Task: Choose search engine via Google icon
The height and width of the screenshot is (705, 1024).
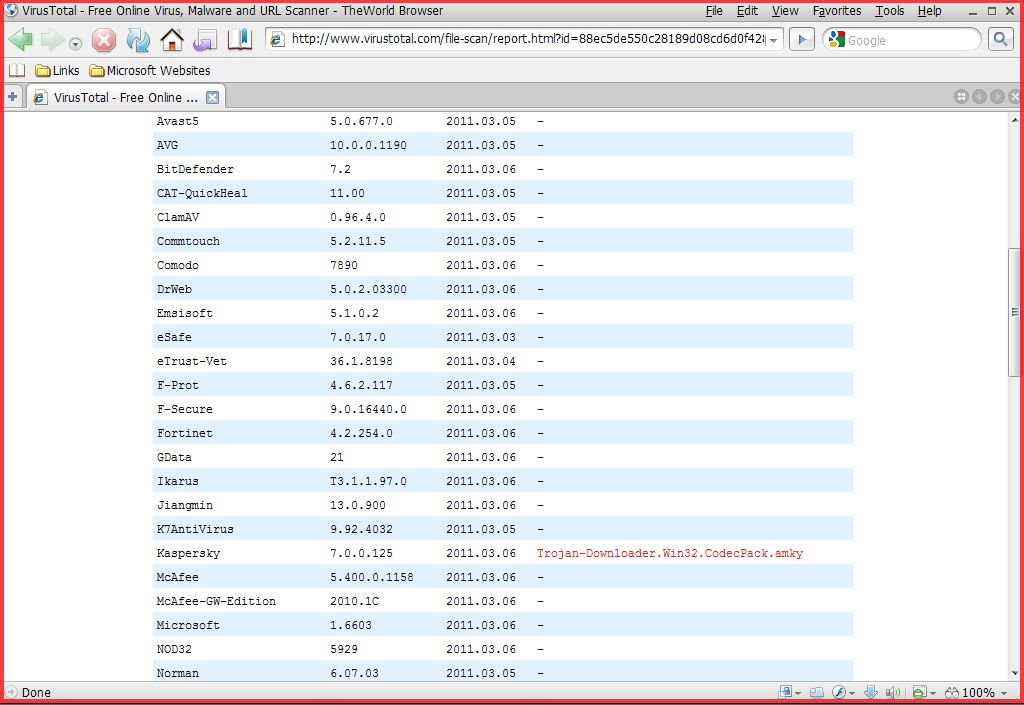Action: (x=836, y=40)
